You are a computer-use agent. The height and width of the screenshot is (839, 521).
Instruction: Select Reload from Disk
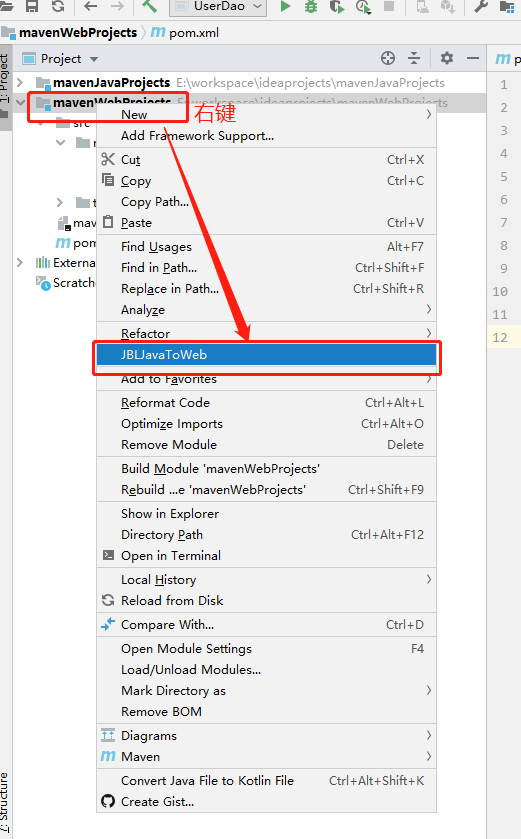(266, 600)
